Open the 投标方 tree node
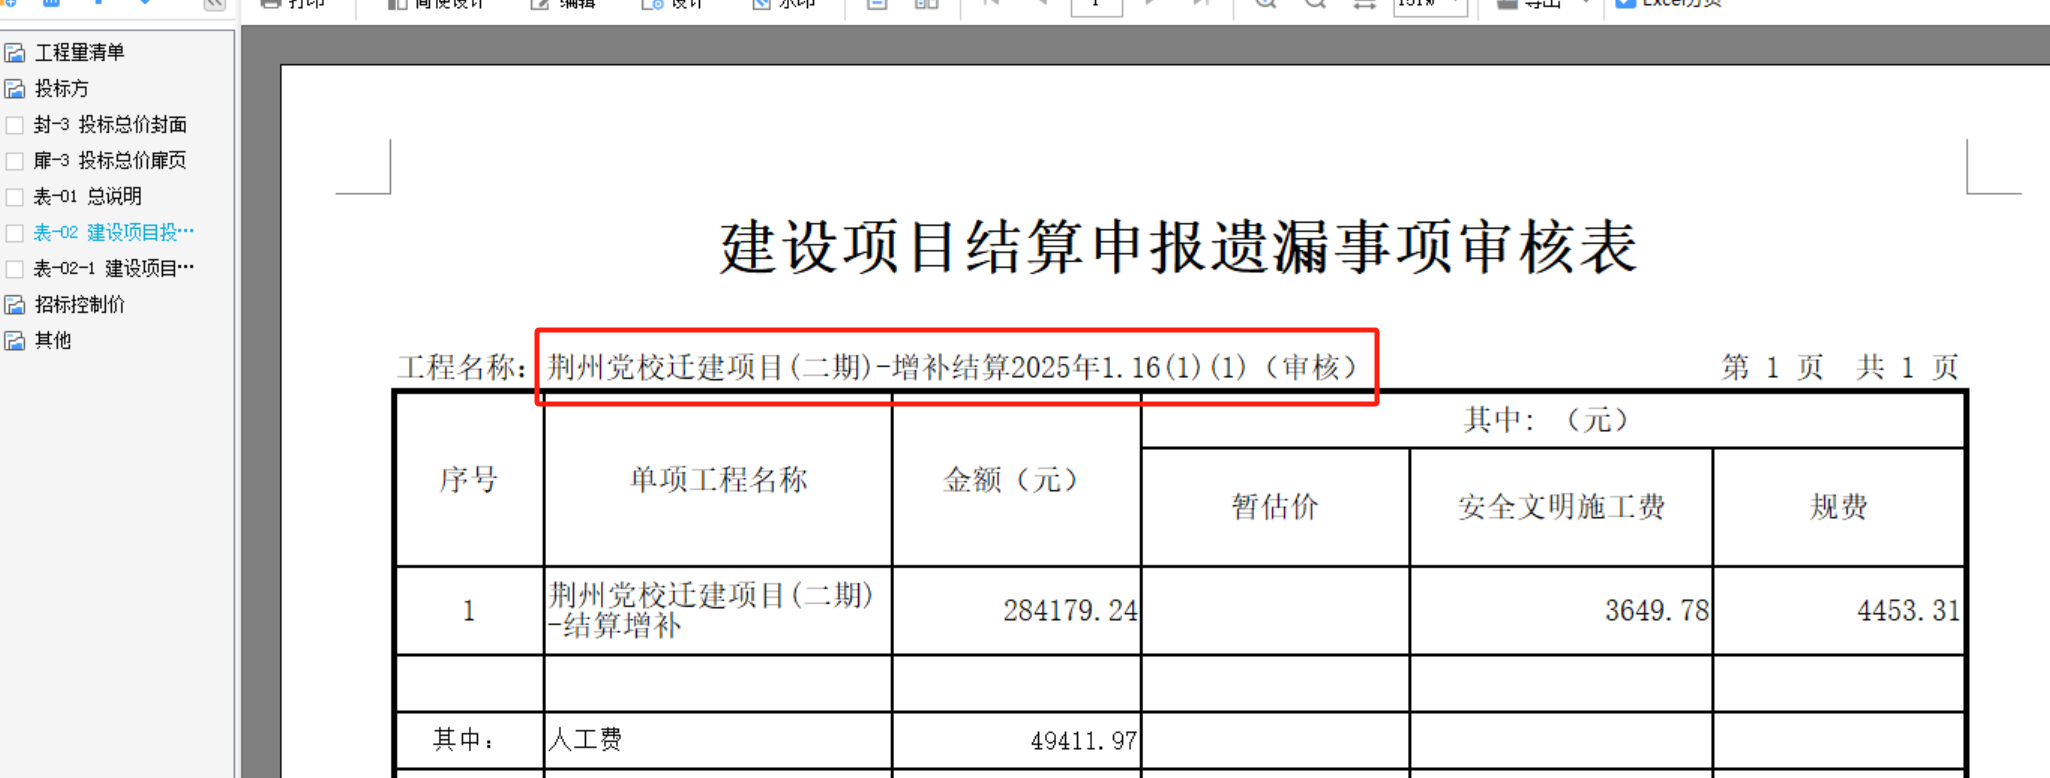Screen dimensions: 2050x778 61,89
